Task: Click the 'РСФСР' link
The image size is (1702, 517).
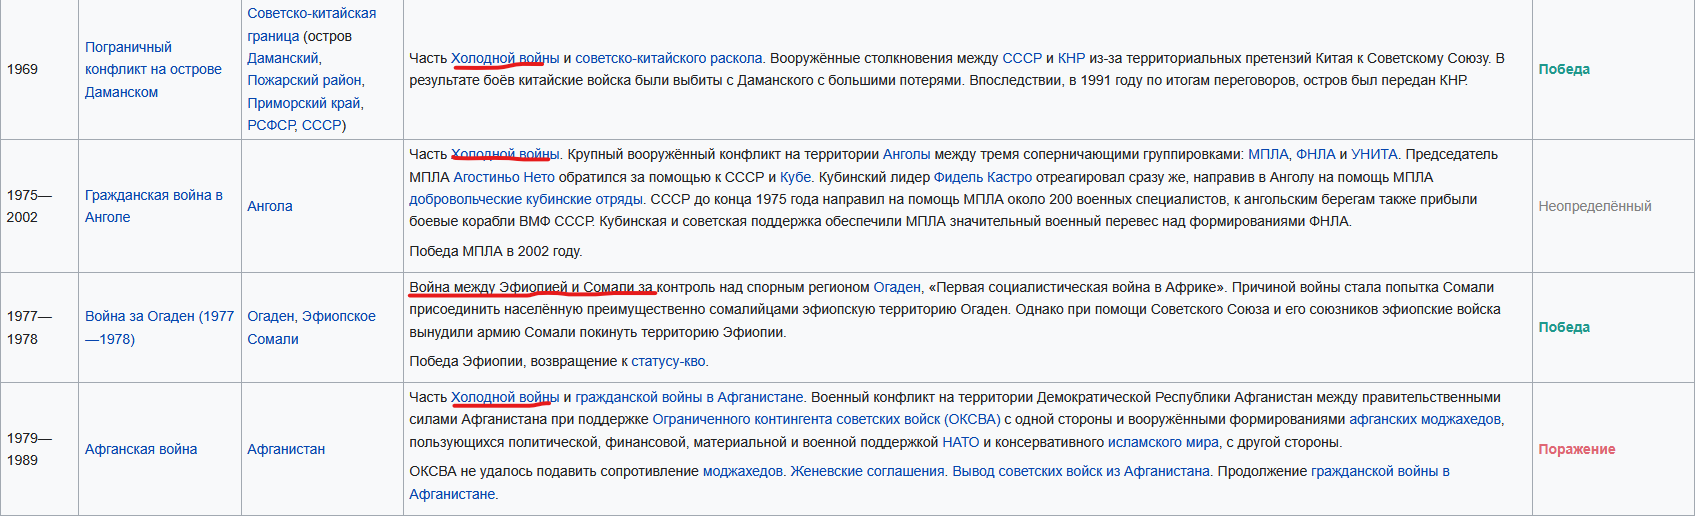Action: (271, 125)
